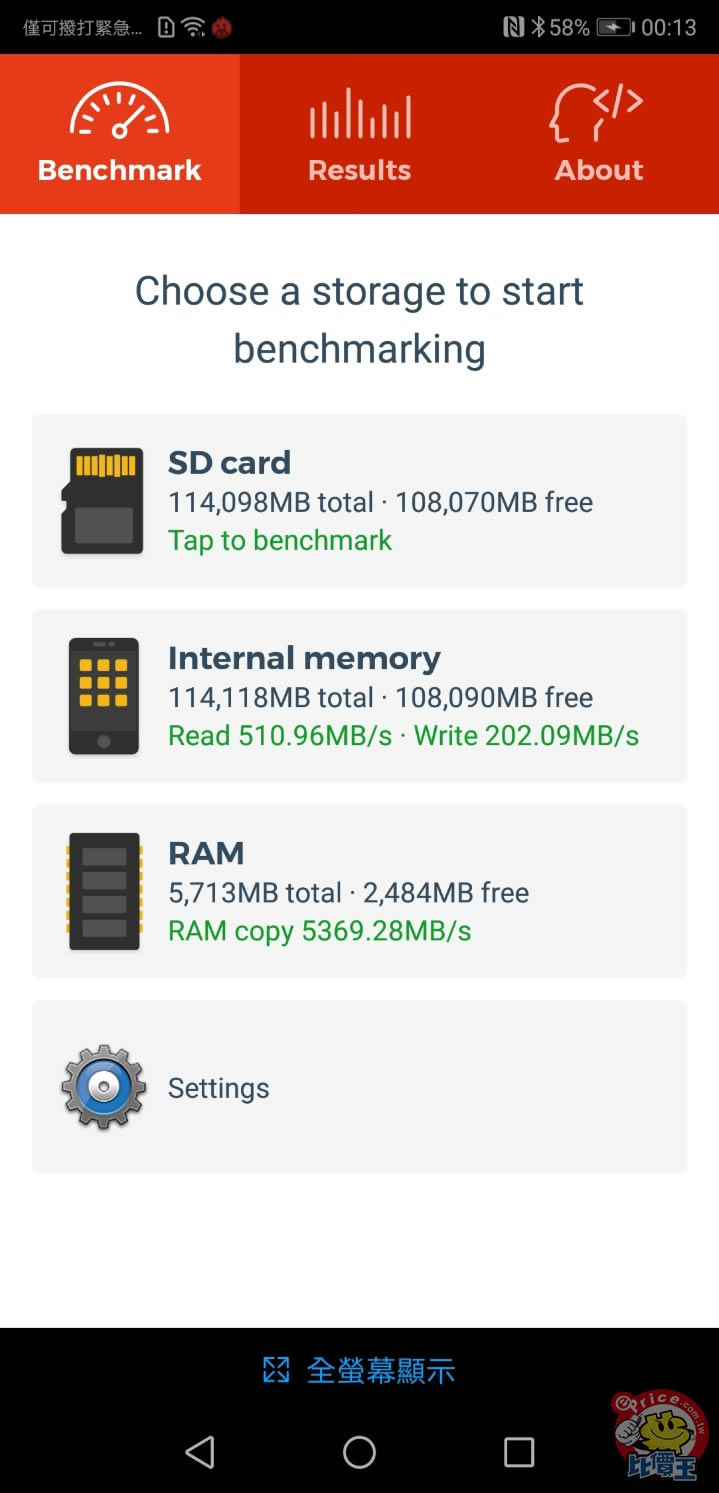Open the About tab label
This screenshot has height=1493, width=719.
coord(599,170)
